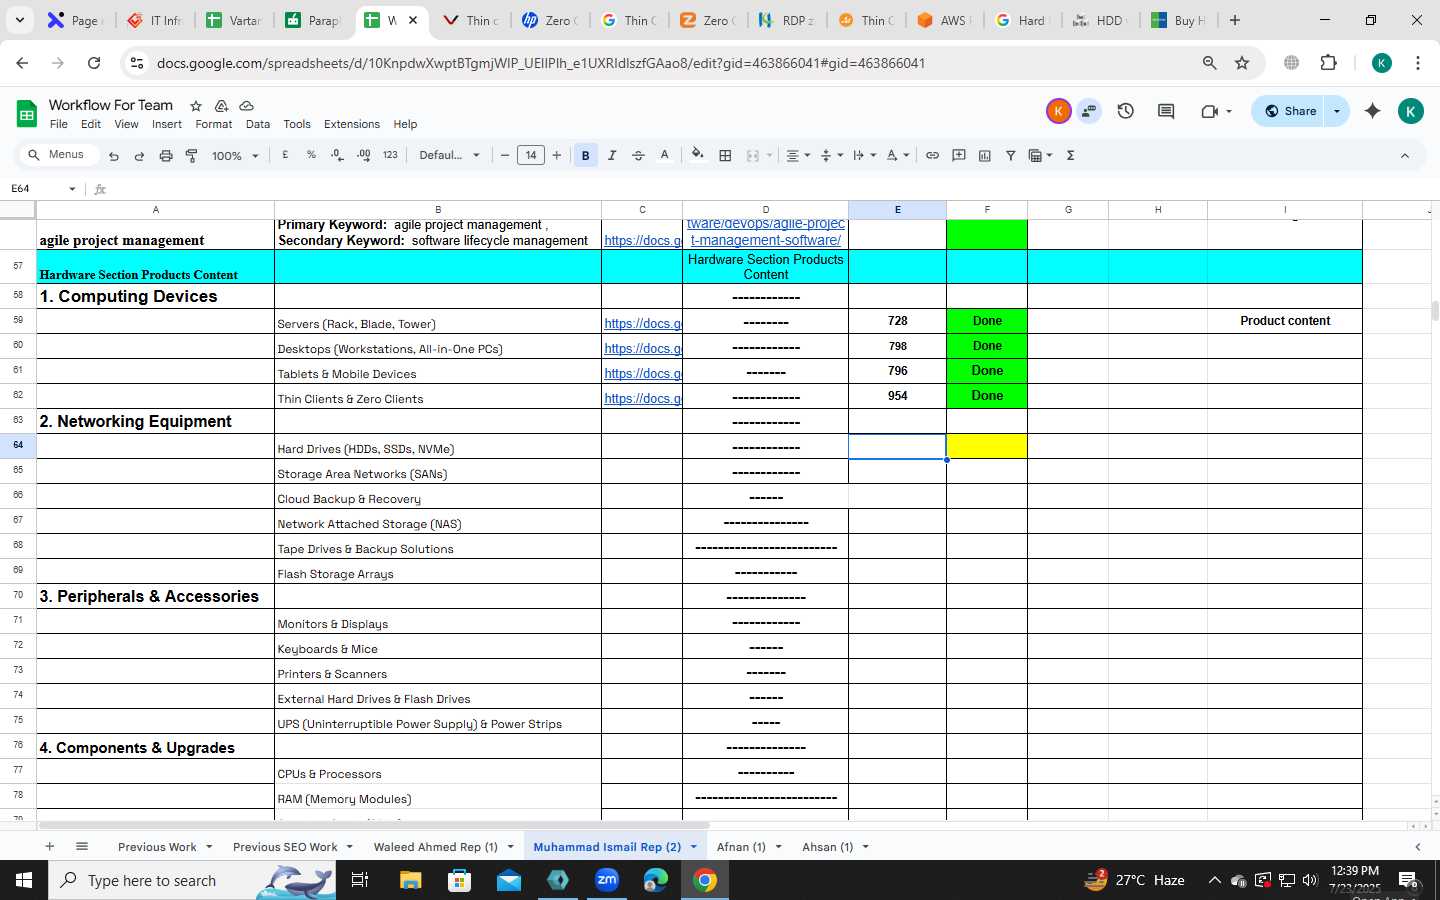Open the Format menu
Image resolution: width=1440 pixels, height=900 pixels.
(x=214, y=124)
